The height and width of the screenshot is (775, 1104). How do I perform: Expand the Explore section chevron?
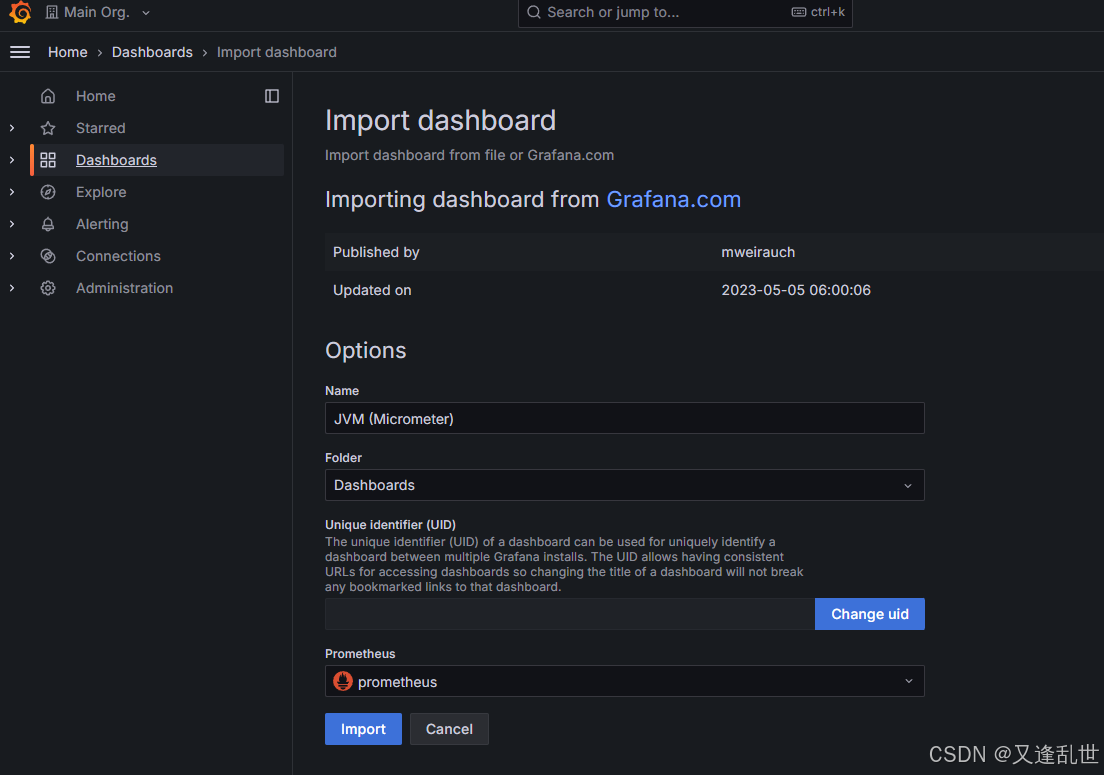pyautogui.click(x=12, y=192)
